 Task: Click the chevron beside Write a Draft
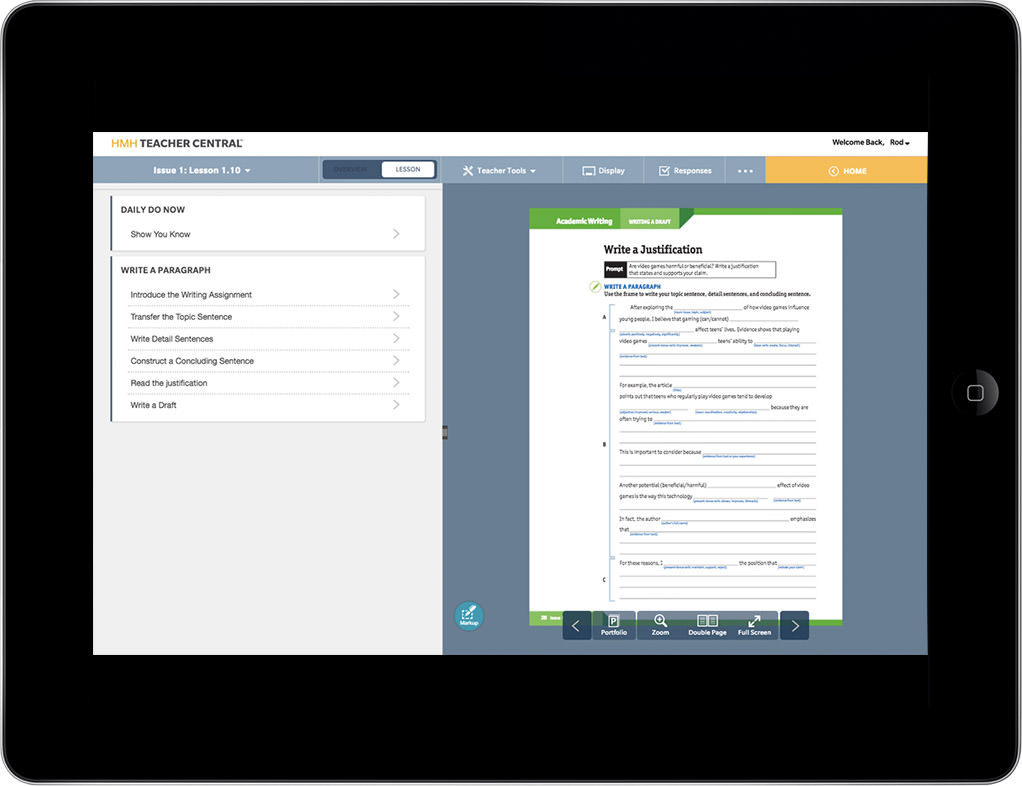click(396, 405)
